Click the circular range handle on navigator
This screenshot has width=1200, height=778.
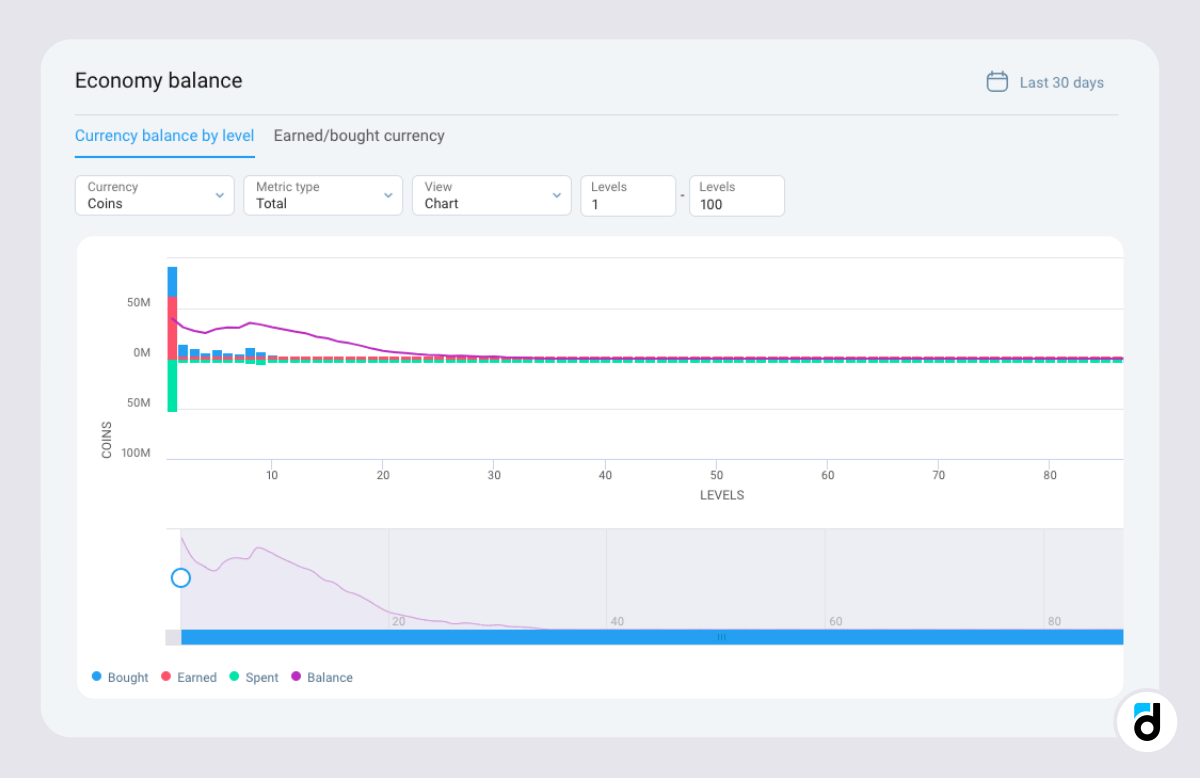pos(180,578)
